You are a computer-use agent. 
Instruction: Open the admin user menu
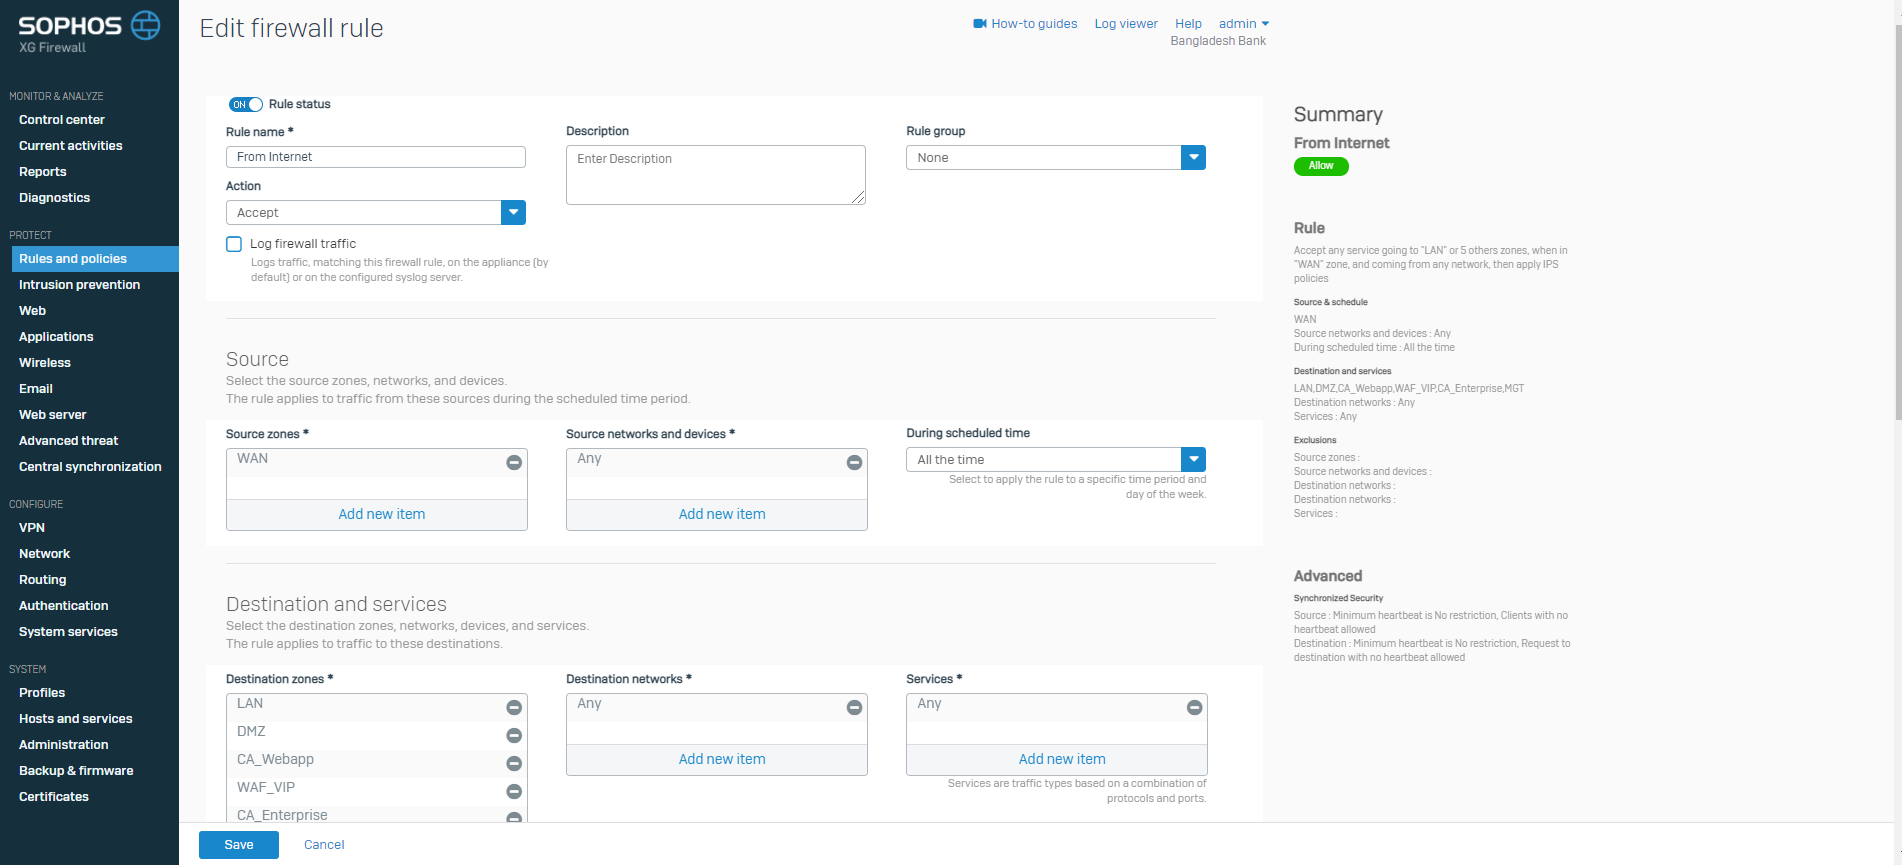click(1243, 24)
